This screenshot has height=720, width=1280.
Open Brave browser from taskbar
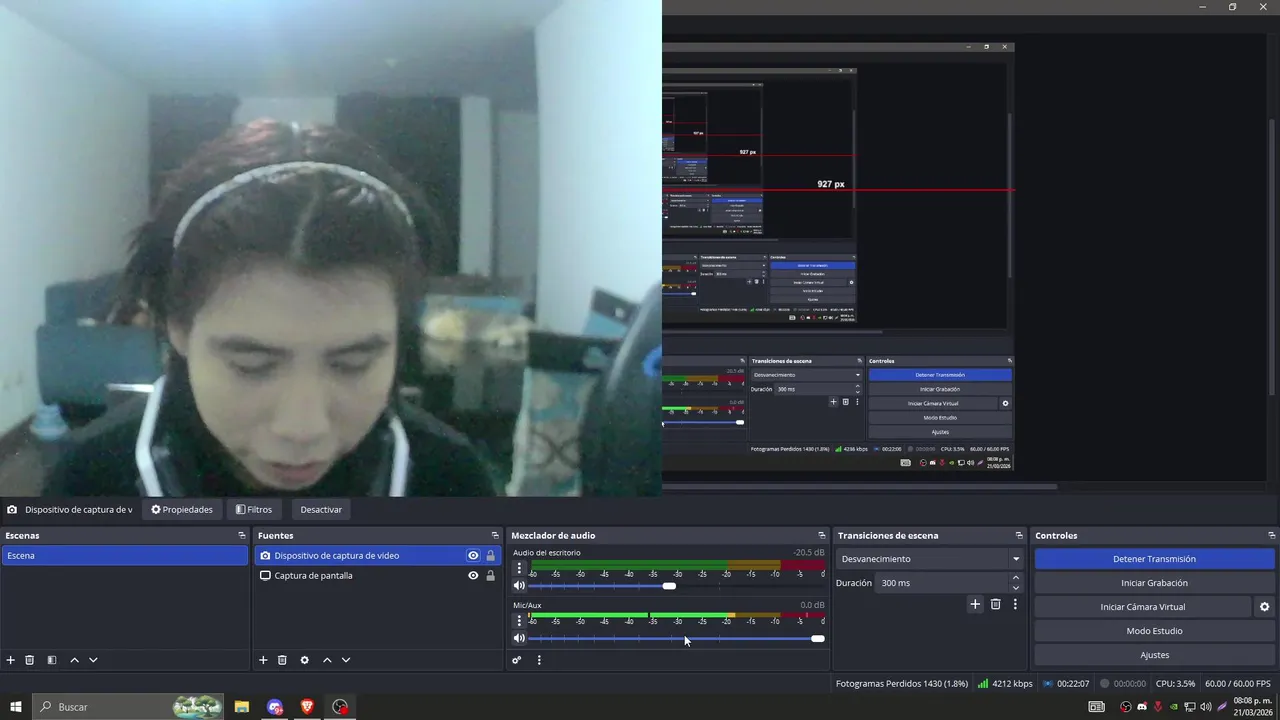(x=307, y=707)
